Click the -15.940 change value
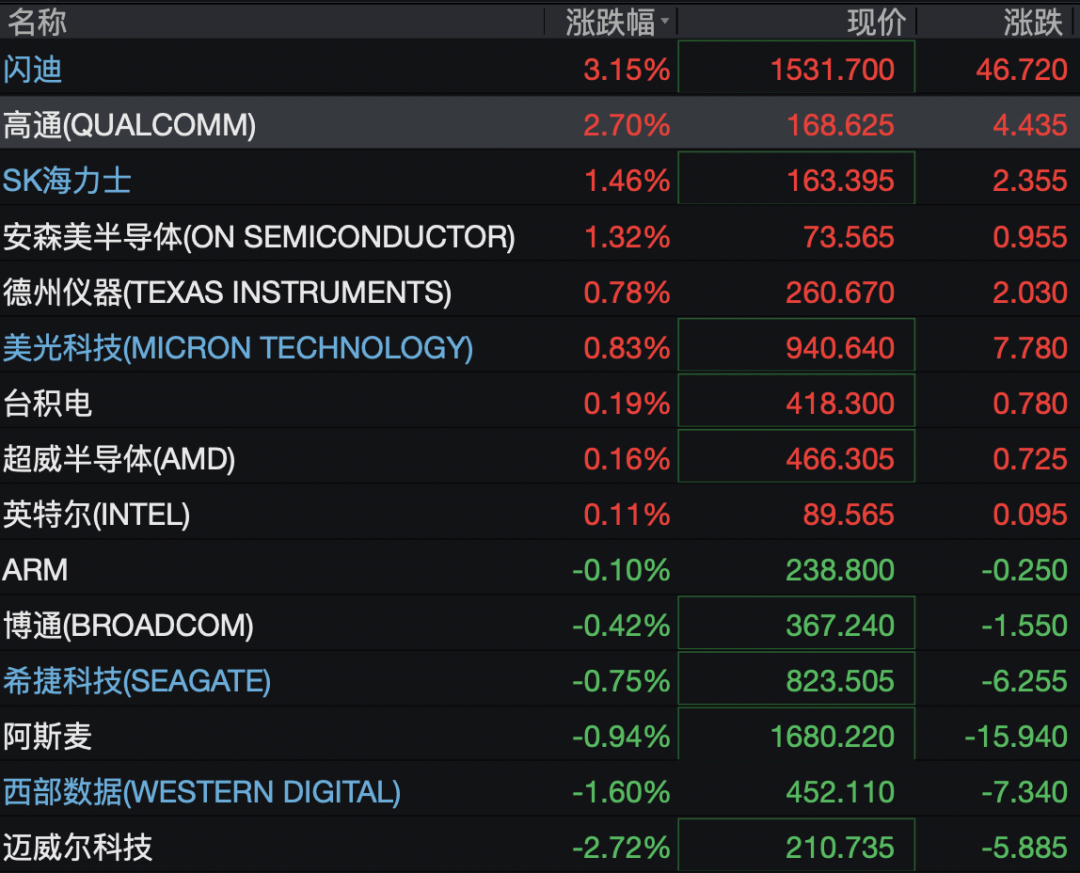1080x873 pixels. pyautogui.click(x=1016, y=737)
